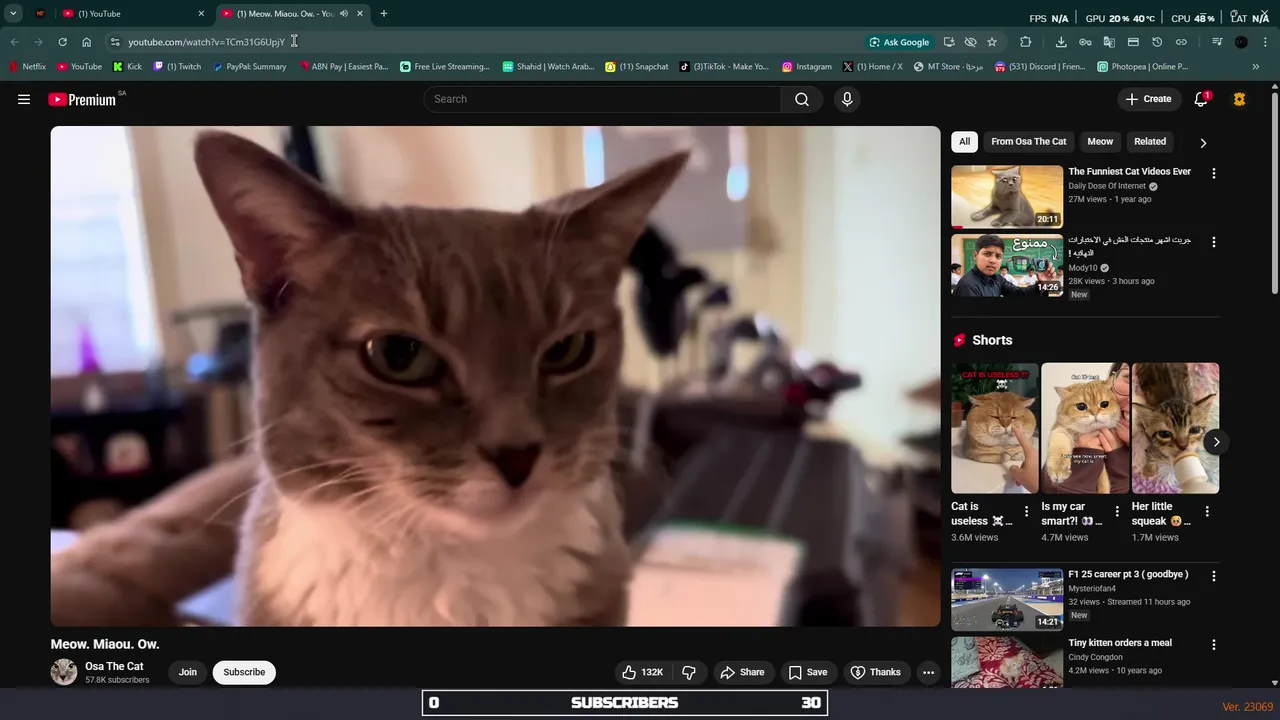Viewport: 1280px width, 720px height.
Task: Open Kick bookmark
Action: click(x=128, y=67)
